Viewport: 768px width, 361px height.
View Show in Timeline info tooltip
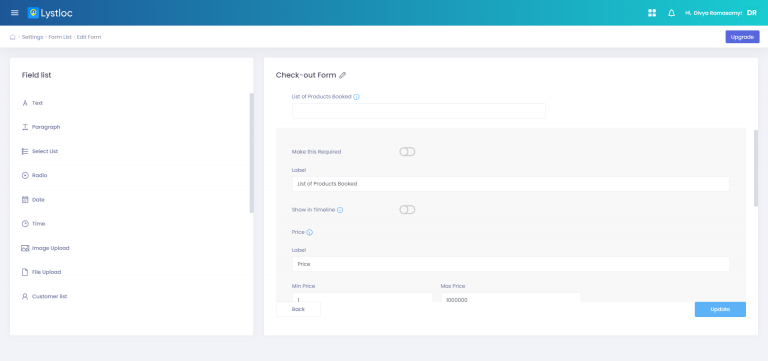pos(340,210)
